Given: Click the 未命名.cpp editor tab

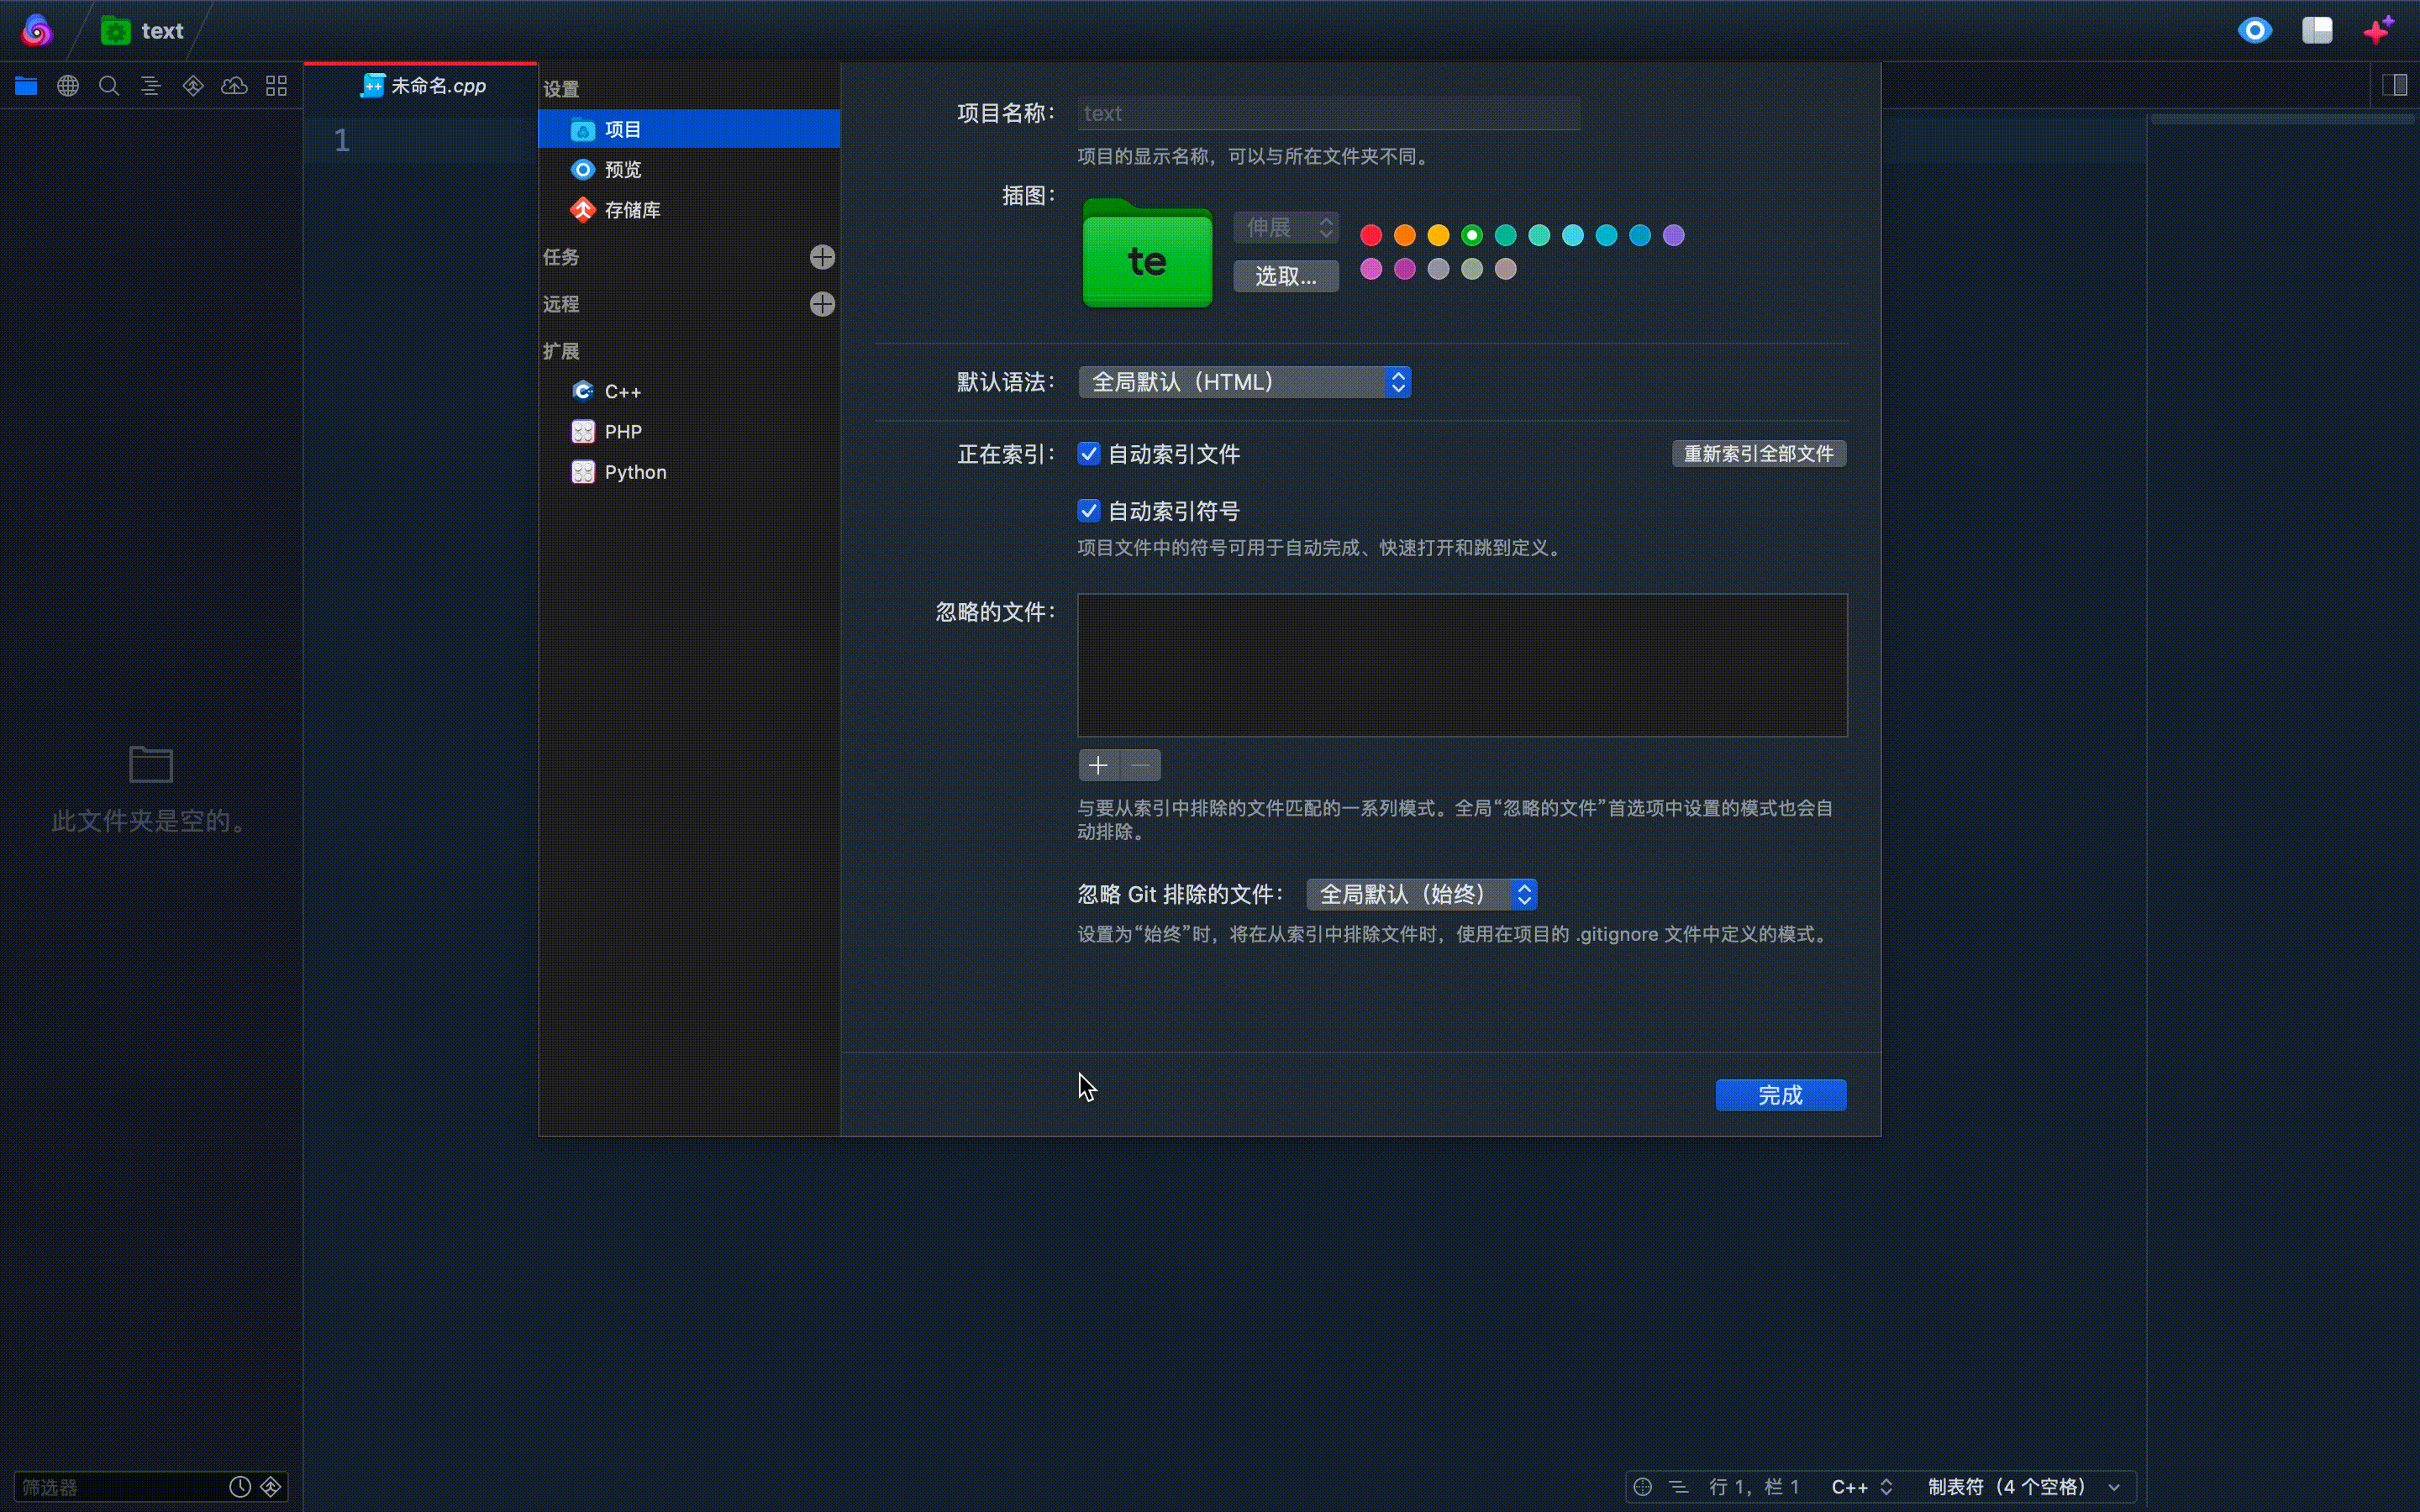Looking at the screenshot, I should pos(426,86).
